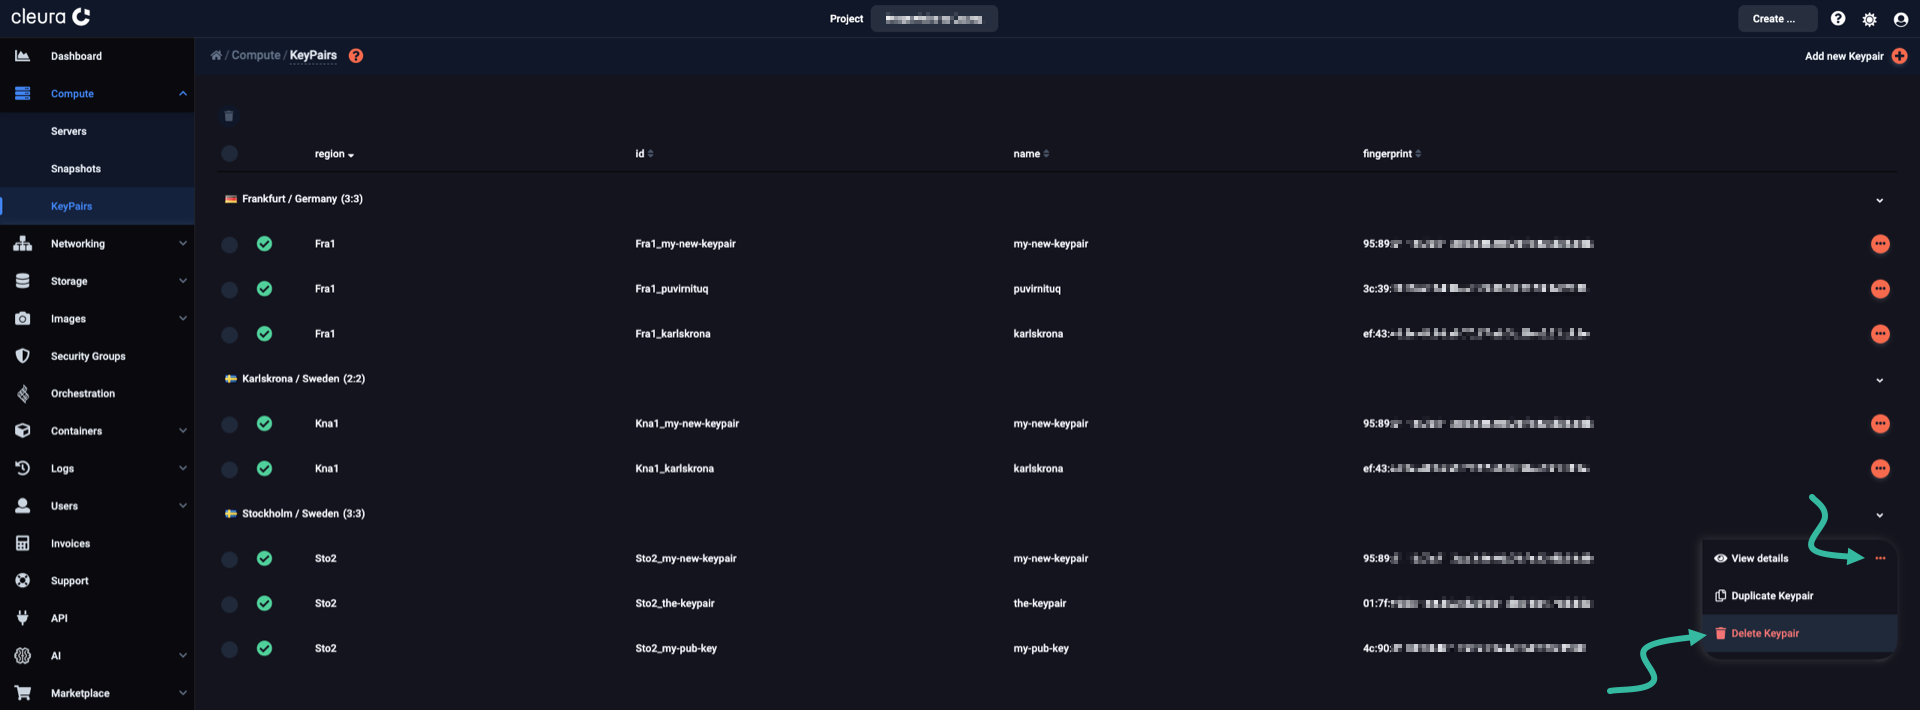
Task: Open actions menu for Kna1_my-new-keypair row
Action: [1880, 424]
